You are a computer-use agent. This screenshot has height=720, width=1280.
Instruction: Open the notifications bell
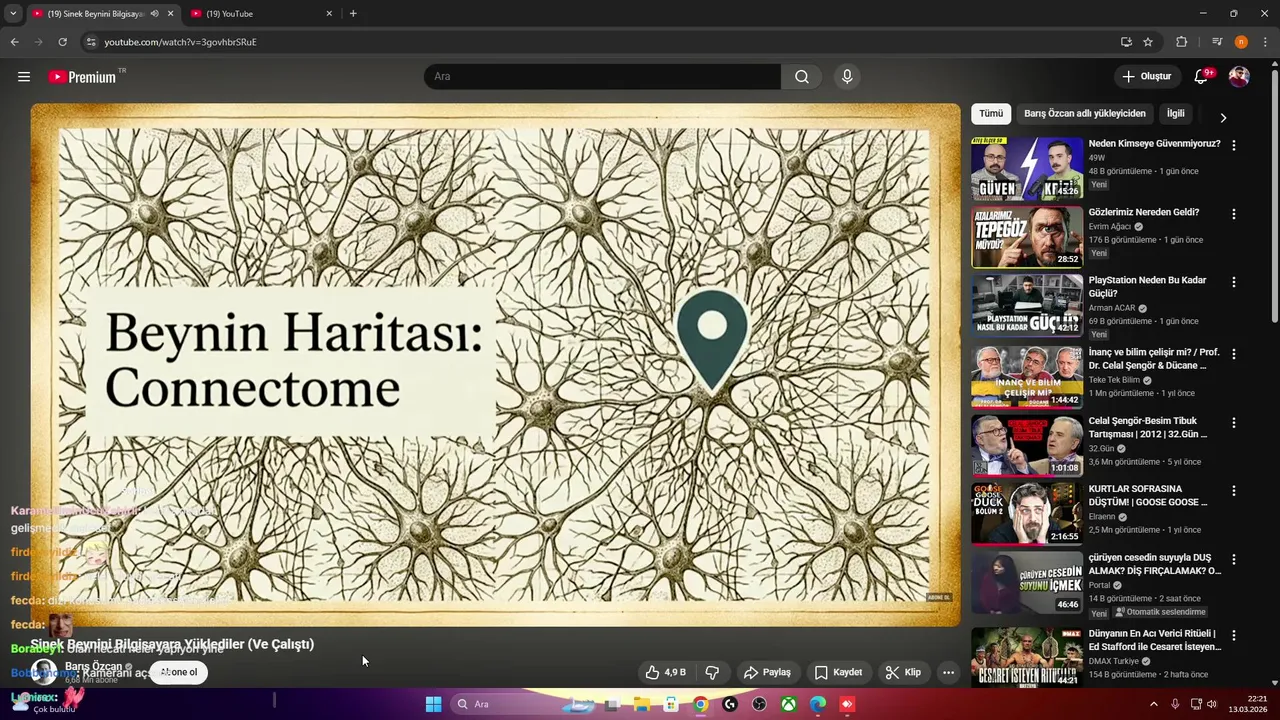click(1202, 77)
